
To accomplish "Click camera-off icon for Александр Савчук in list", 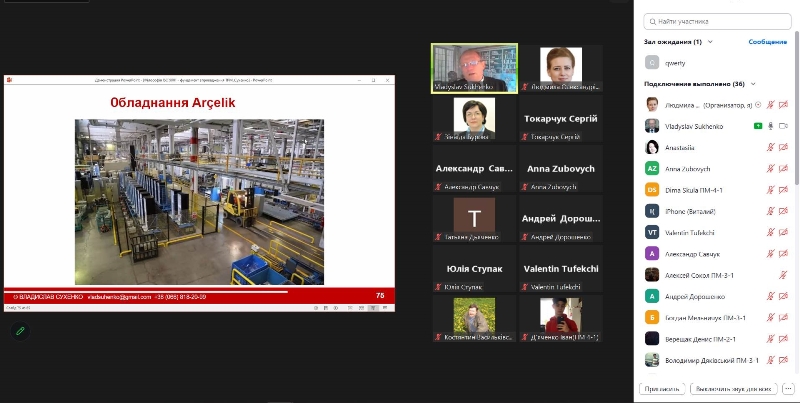I will tap(784, 254).
